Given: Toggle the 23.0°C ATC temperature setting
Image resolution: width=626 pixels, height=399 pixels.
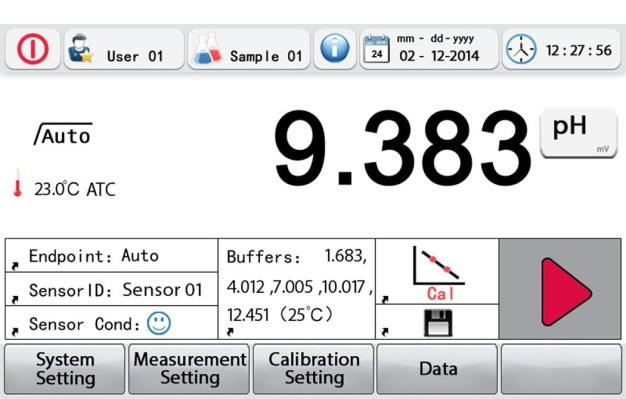Looking at the screenshot, I should tap(64, 188).
